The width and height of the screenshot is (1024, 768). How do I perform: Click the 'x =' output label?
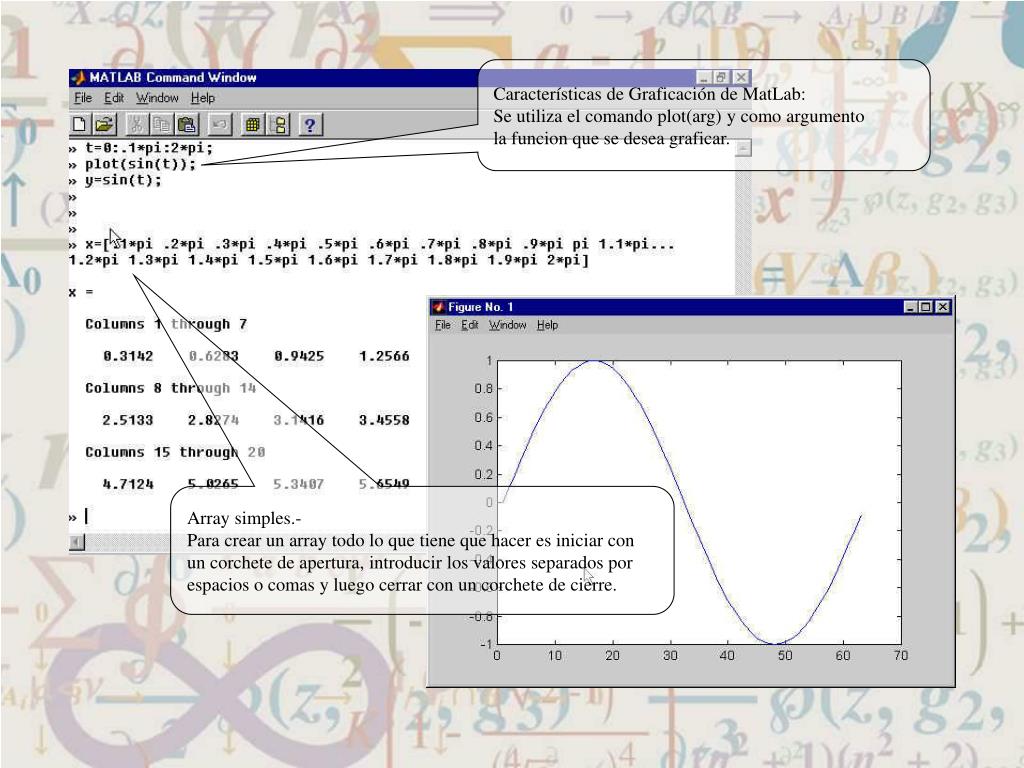click(81, 292)
